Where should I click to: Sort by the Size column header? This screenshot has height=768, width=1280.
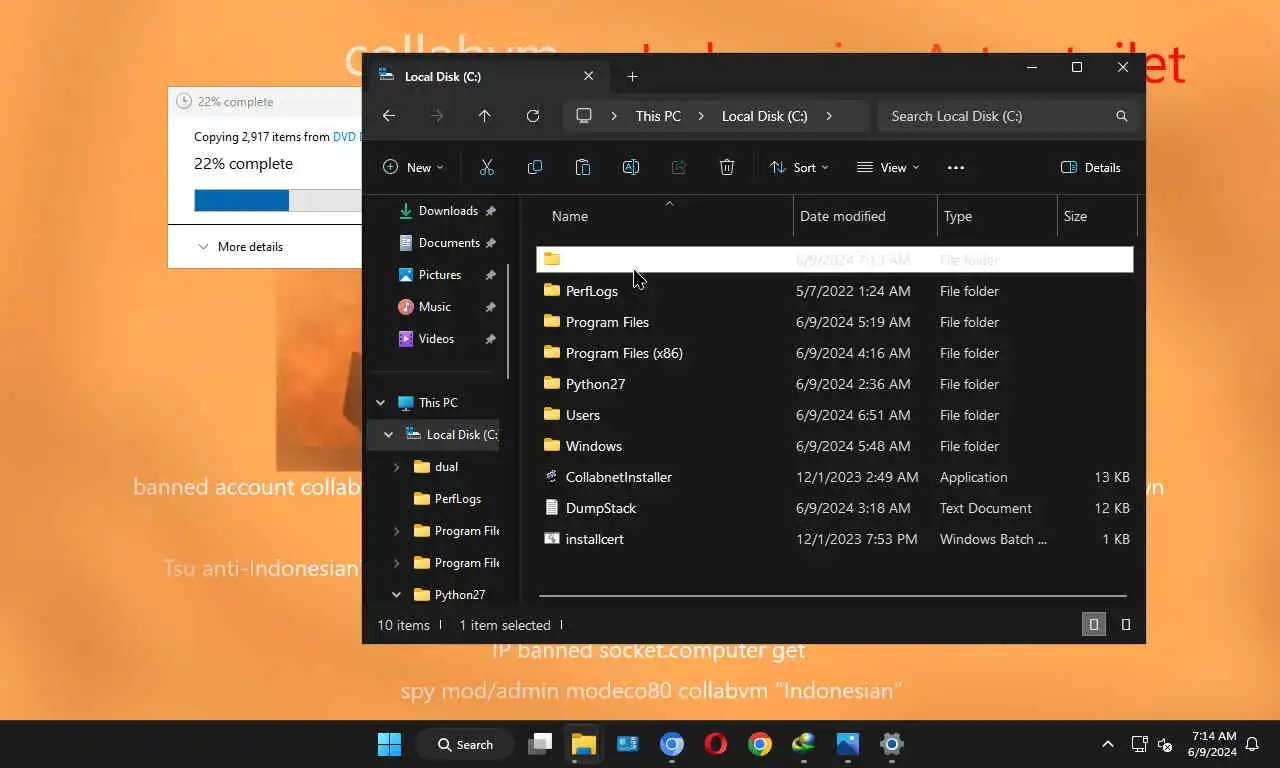(x=1097, y=216)
